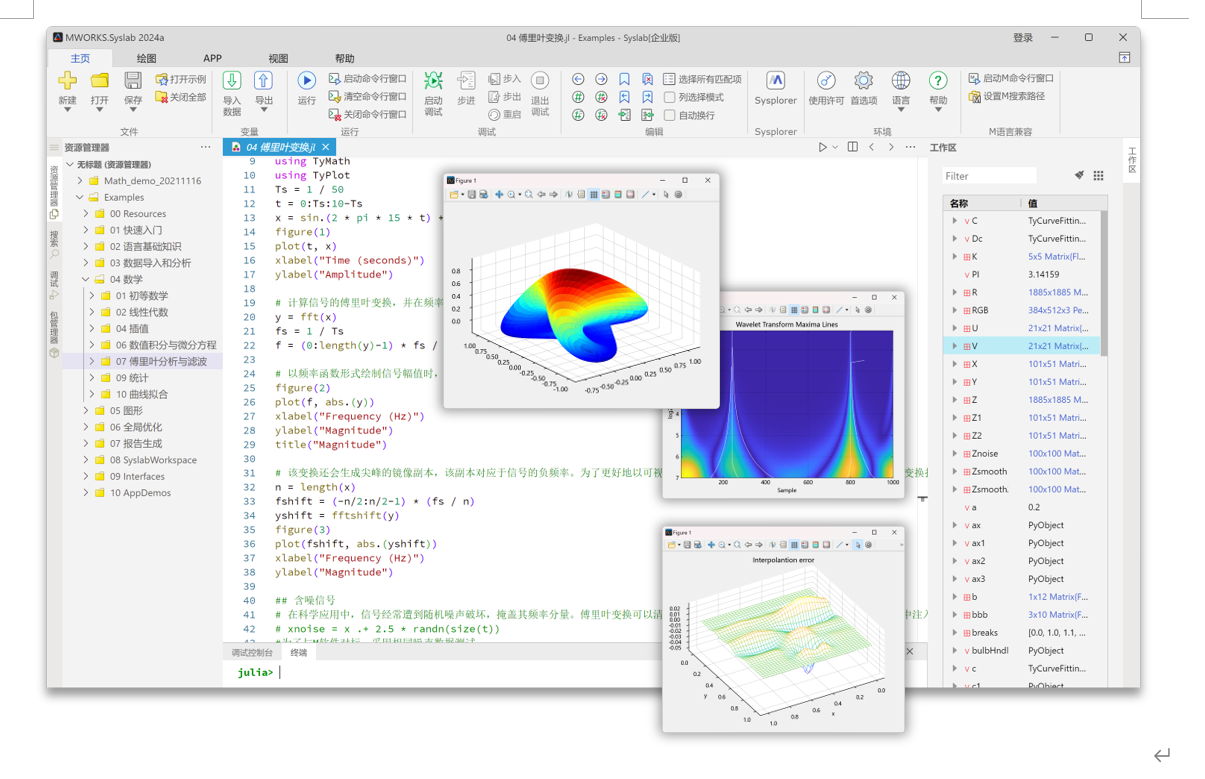Viewport: 1205px width, 779px height.
Task: Run file via editor play triangle
Action: pyautogui.click(x=823, y=147)
